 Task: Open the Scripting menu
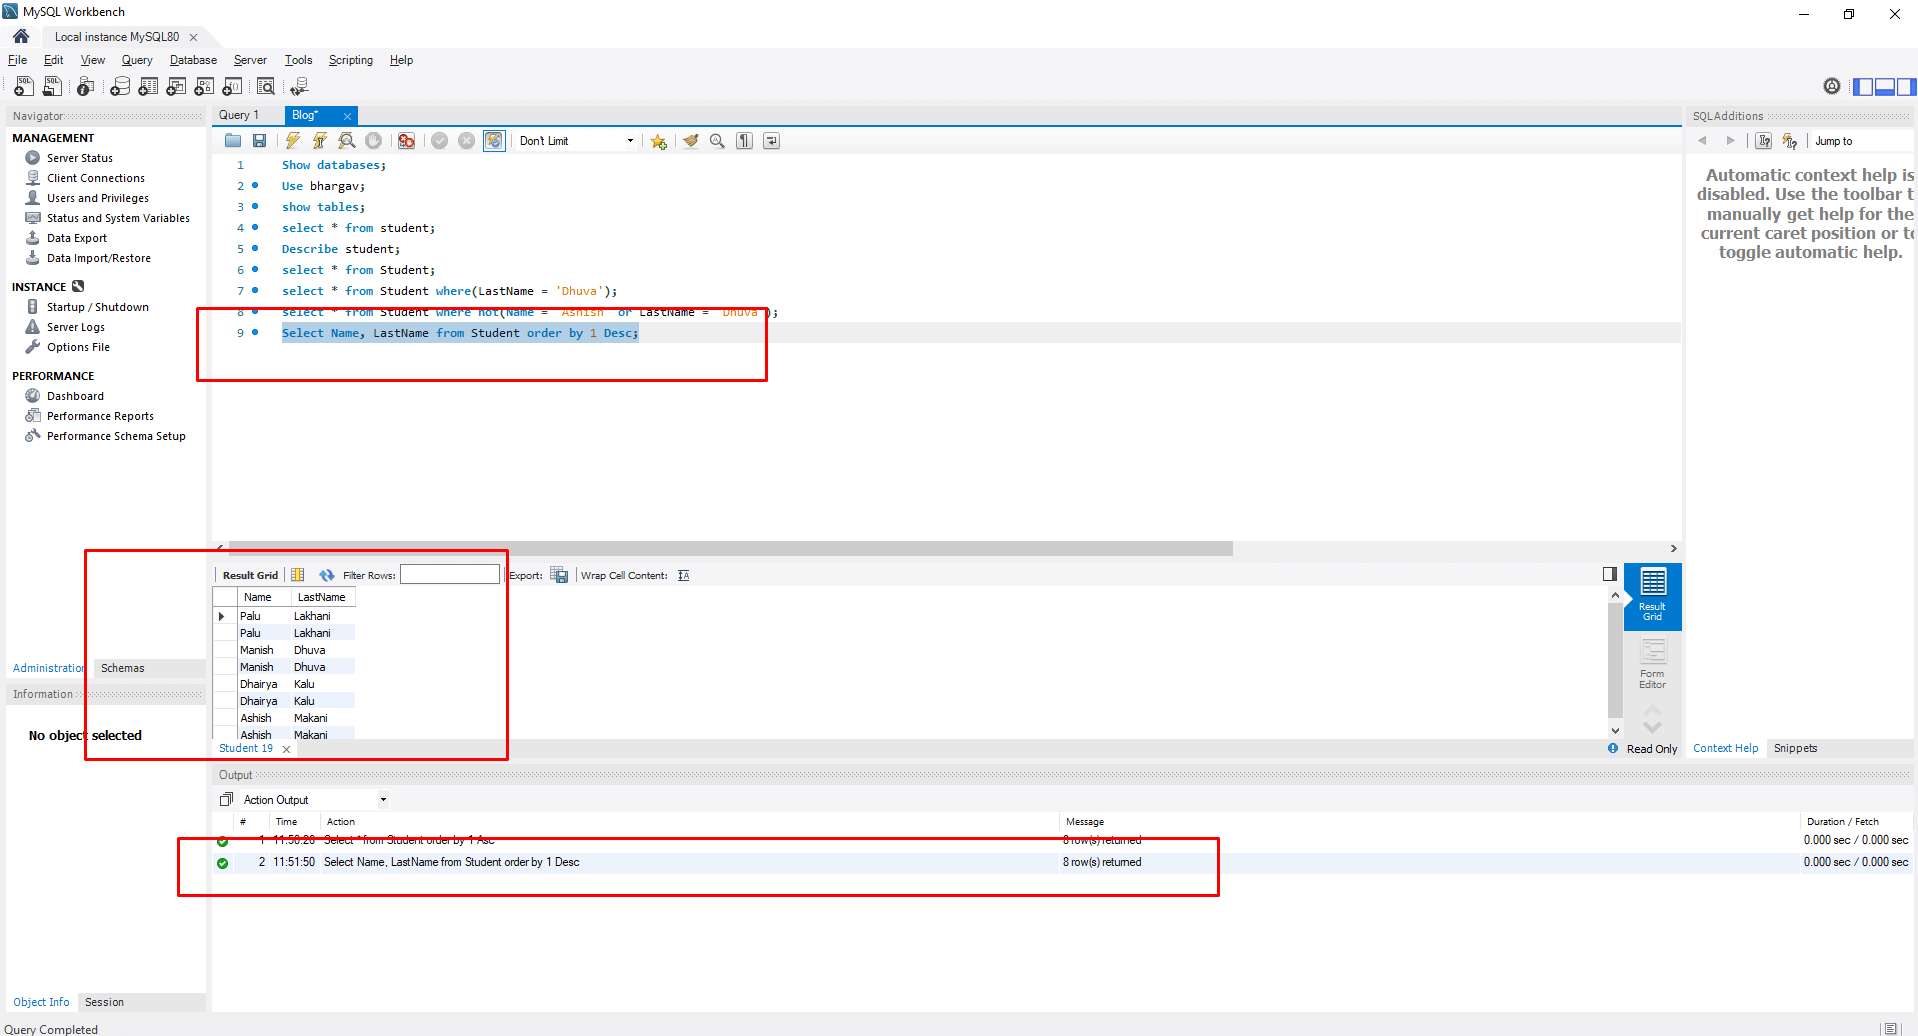[x=350, y=60]
